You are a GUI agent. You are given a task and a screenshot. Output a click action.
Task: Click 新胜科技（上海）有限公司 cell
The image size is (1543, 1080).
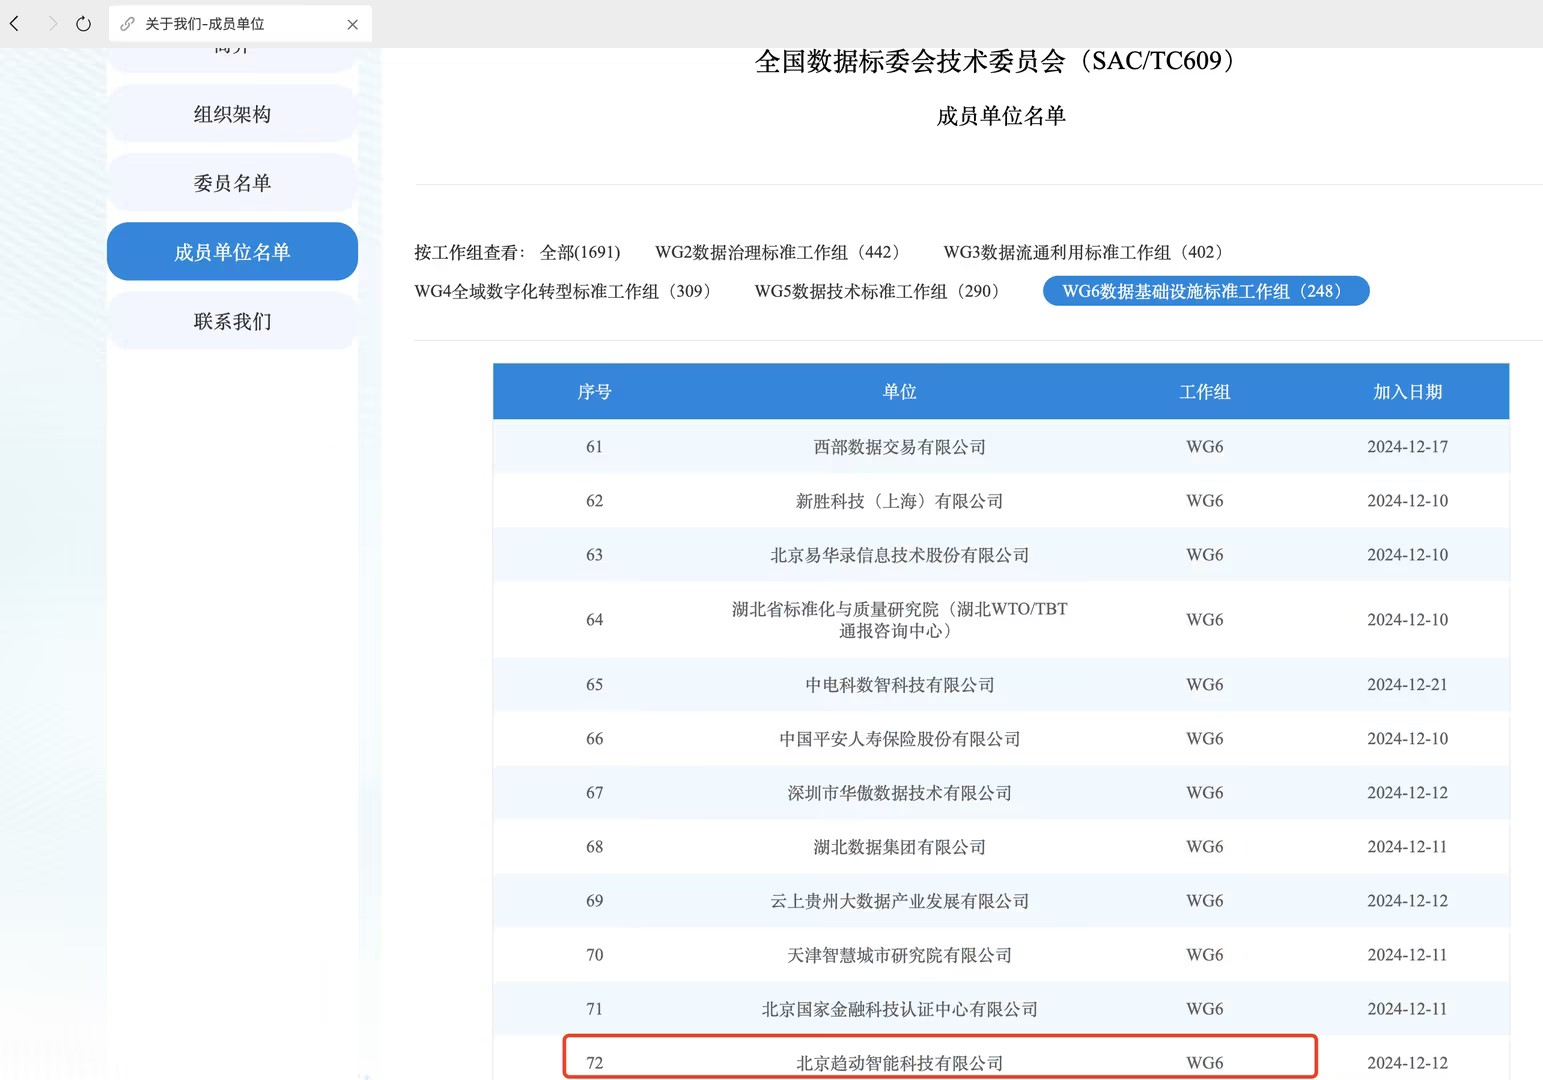899,501
